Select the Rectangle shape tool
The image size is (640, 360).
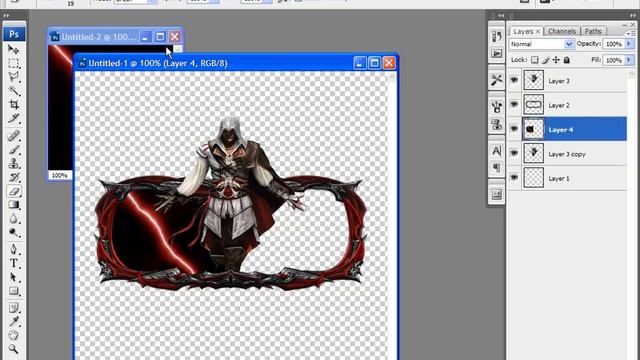pos(13,291)
